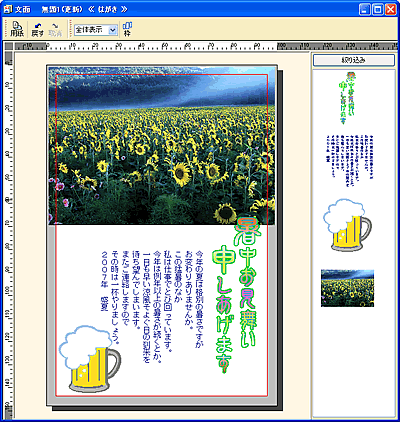
Task: Select the beer mug thumbnail in side panel
Action: pos(347,225)
